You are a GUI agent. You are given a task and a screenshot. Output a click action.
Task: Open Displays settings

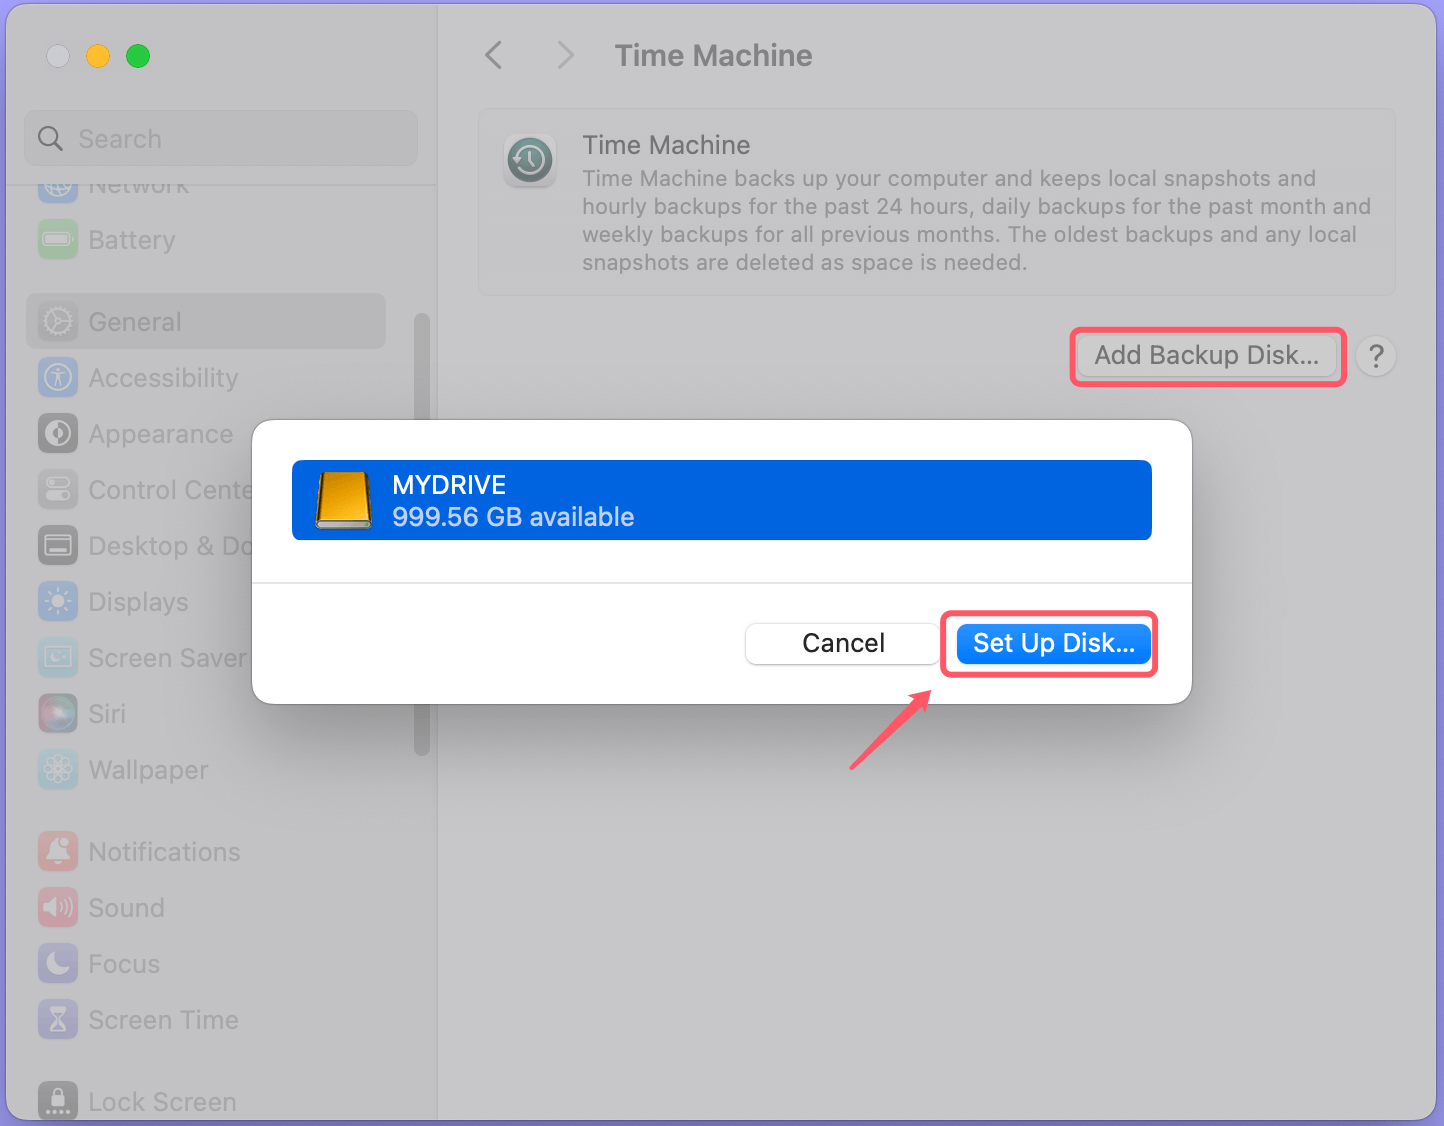click(x=138, y=601)
